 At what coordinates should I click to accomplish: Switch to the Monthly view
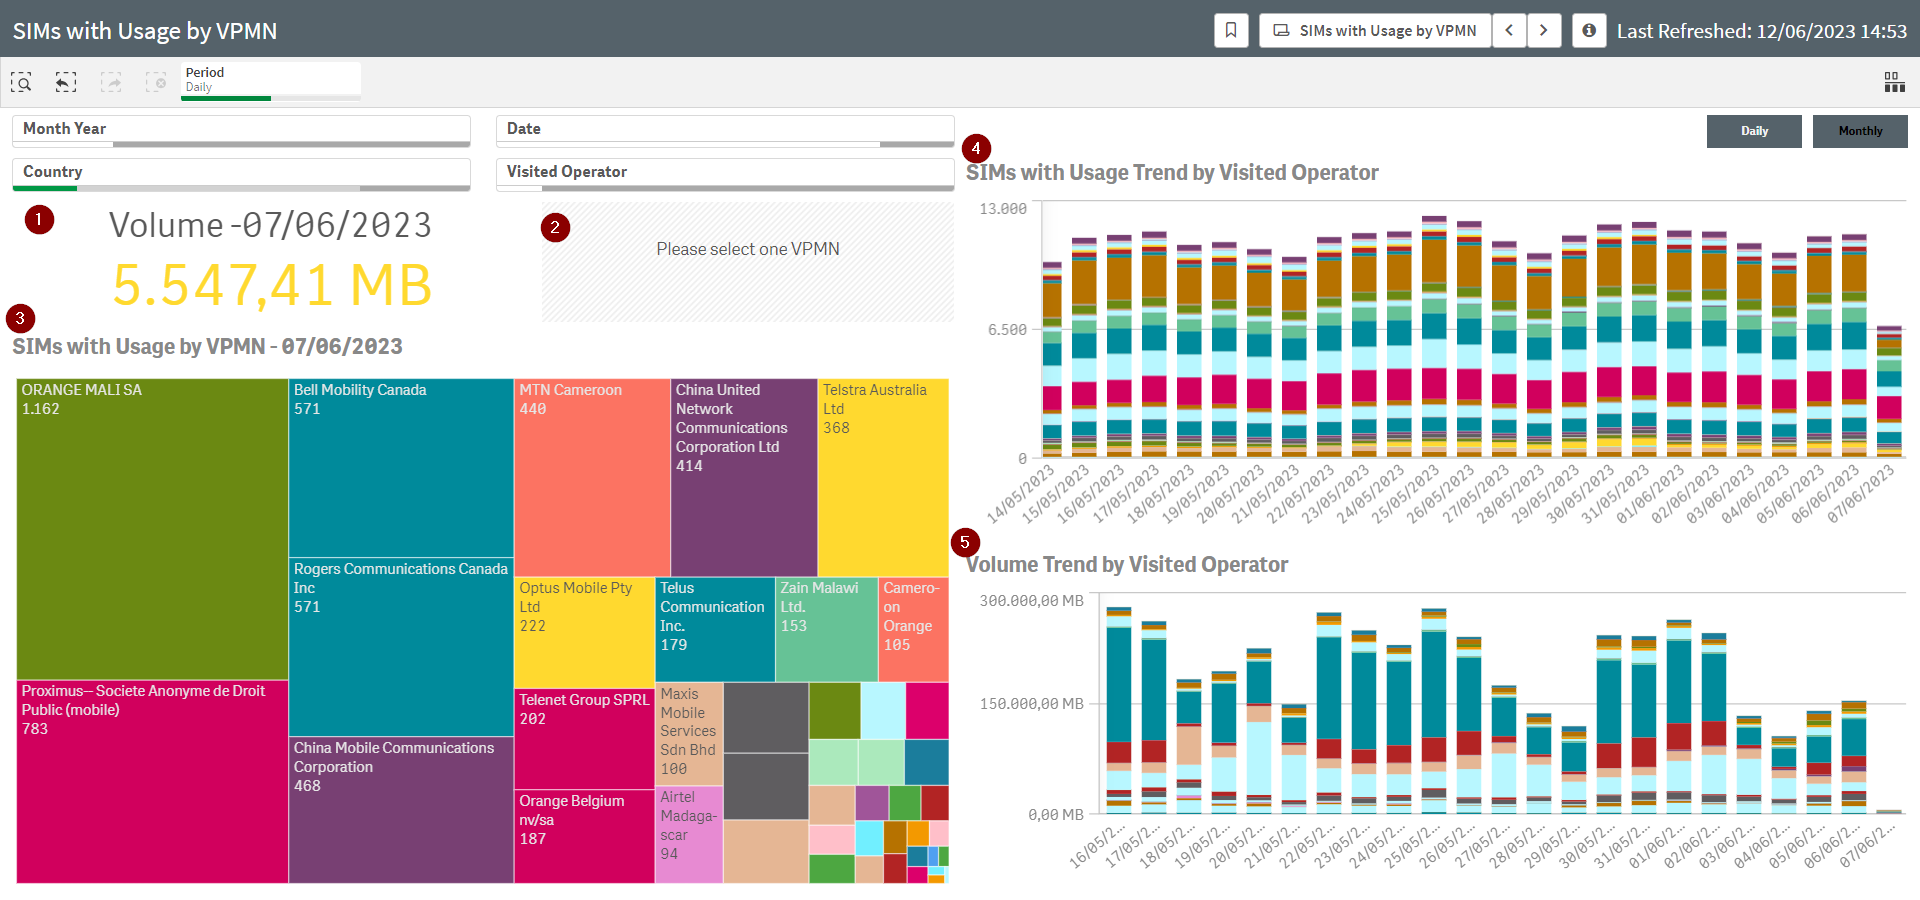tap(1860, 131)
